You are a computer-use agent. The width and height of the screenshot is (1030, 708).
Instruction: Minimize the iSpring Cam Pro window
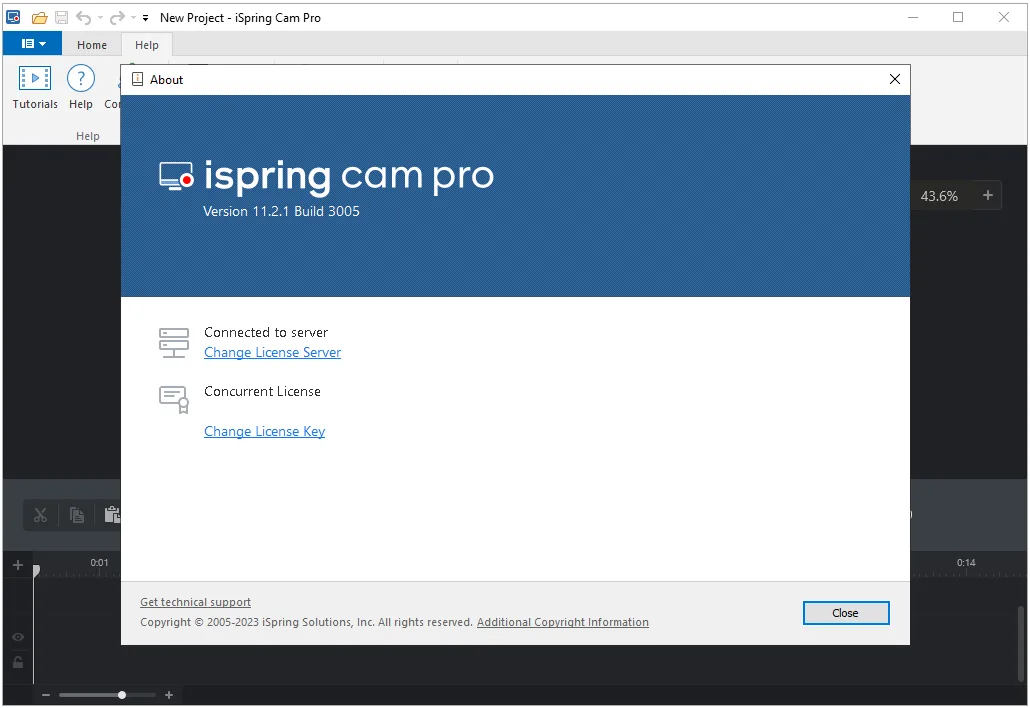pyautogui.click(x=912, y=18)
